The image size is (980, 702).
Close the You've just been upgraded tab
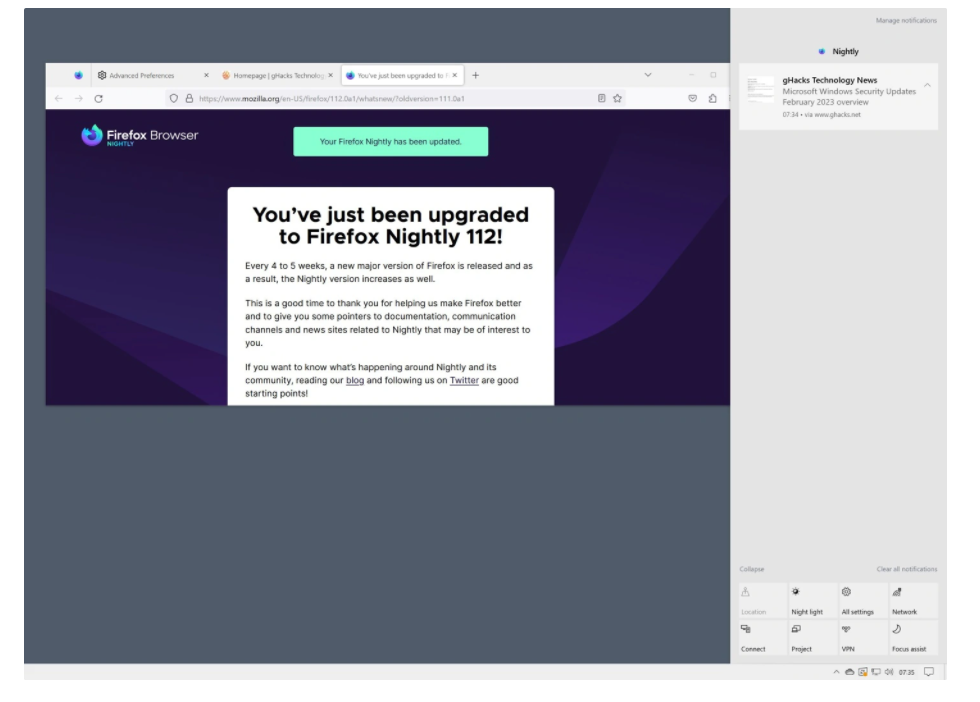click(455, 75)
